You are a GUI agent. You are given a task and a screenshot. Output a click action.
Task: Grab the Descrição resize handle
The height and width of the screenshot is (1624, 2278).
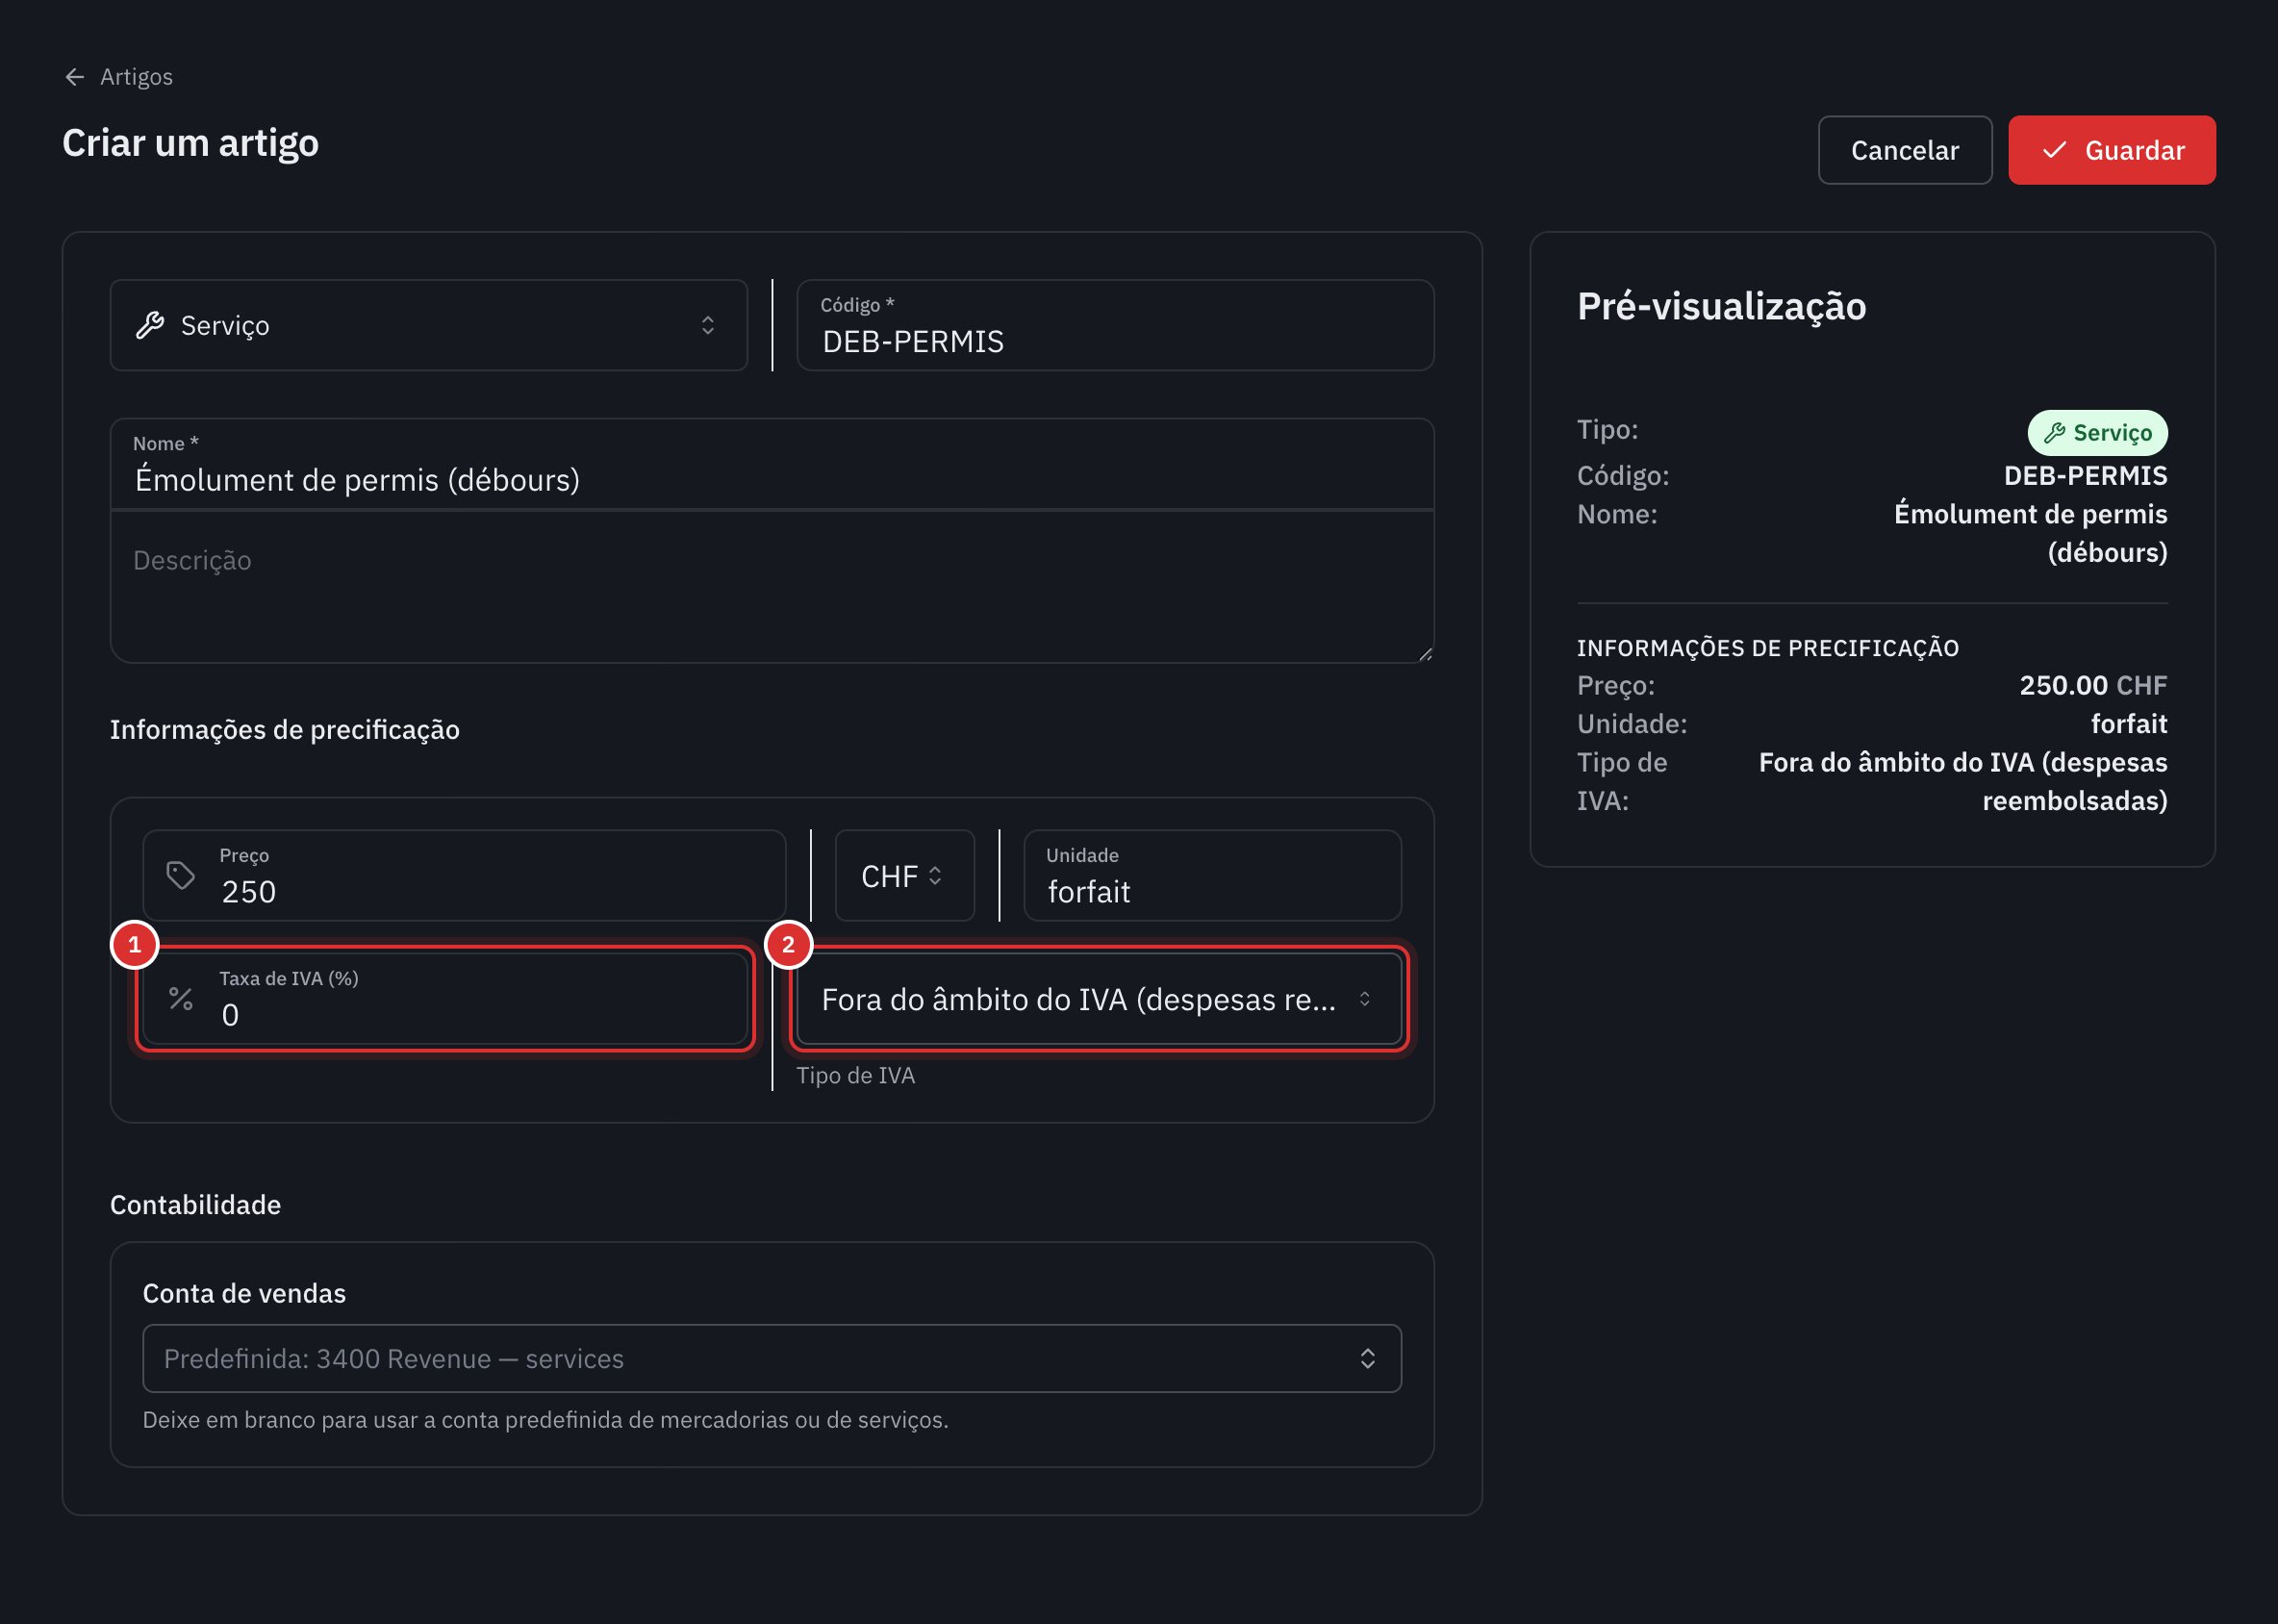(x=1425, y=654)
